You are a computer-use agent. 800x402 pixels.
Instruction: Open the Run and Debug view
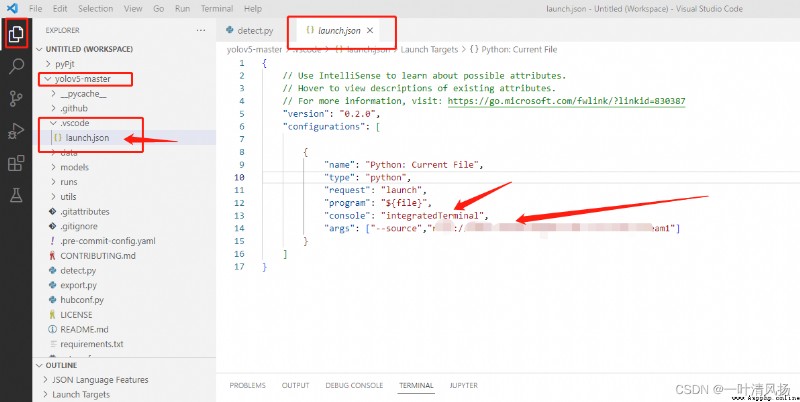(16, 131)
